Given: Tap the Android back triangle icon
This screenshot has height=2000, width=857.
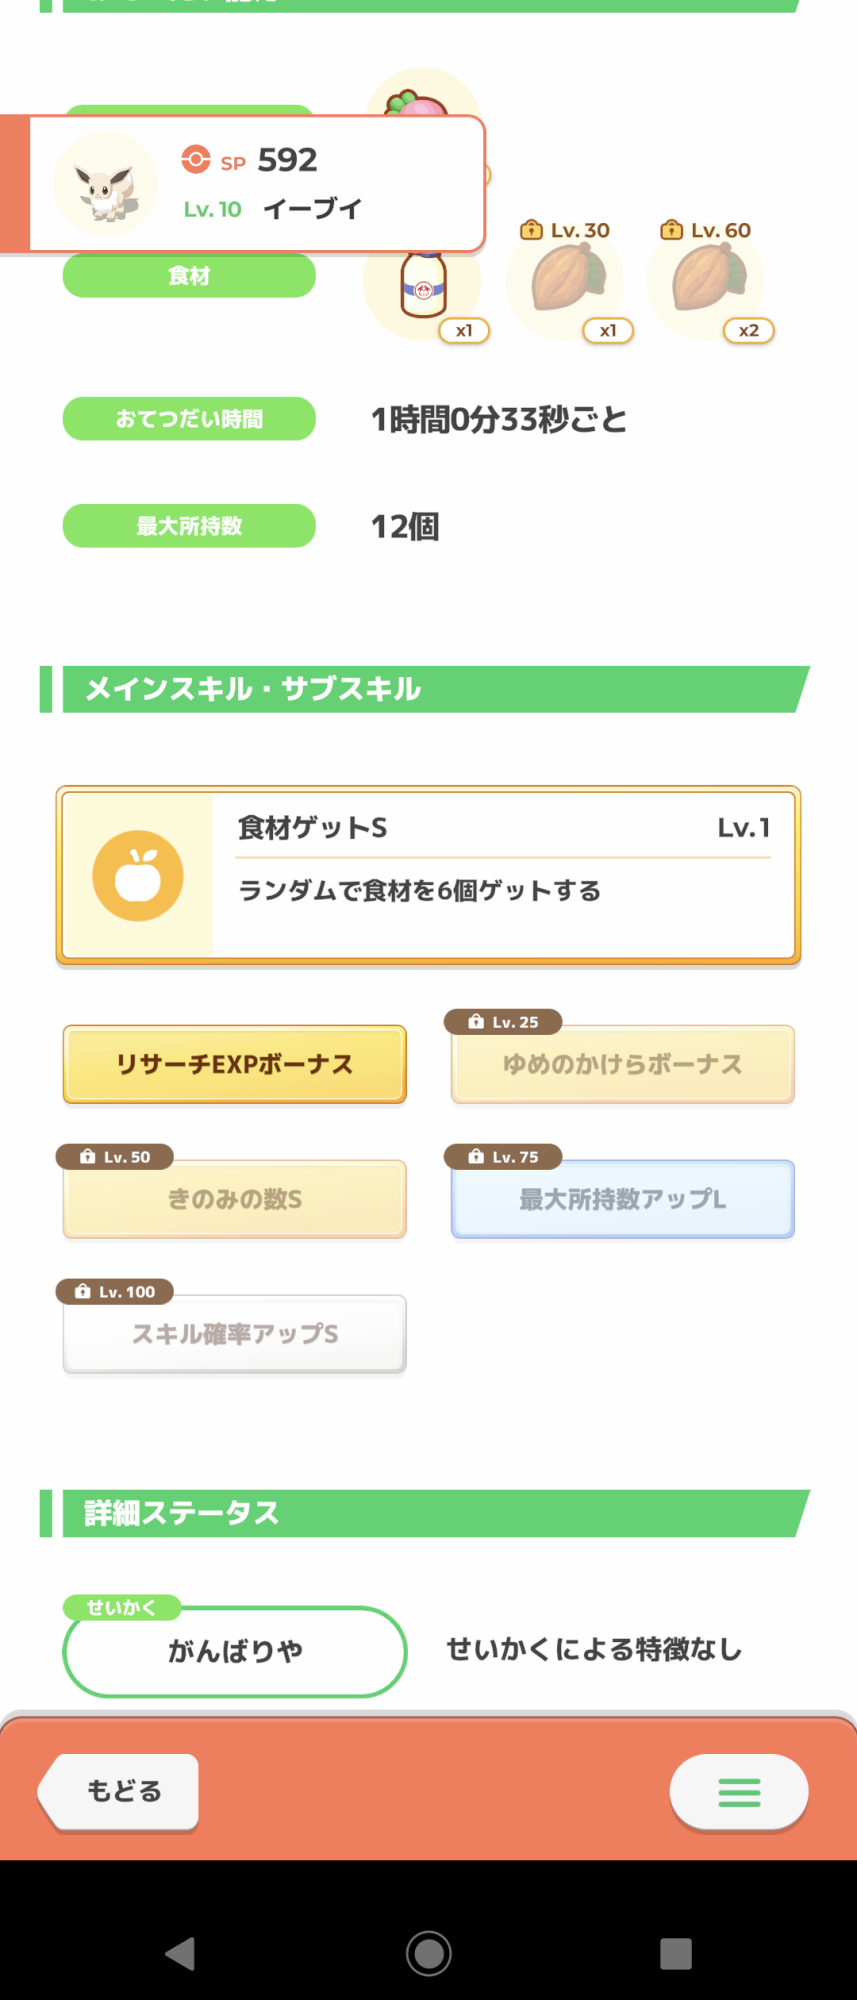Looking at the screenshot, I should [x=181, y=1953].
